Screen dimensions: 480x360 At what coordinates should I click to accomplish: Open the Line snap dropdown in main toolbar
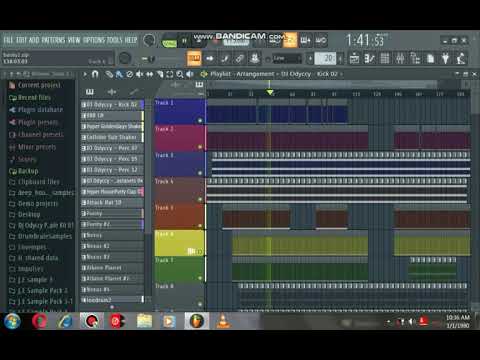[287, 59]
